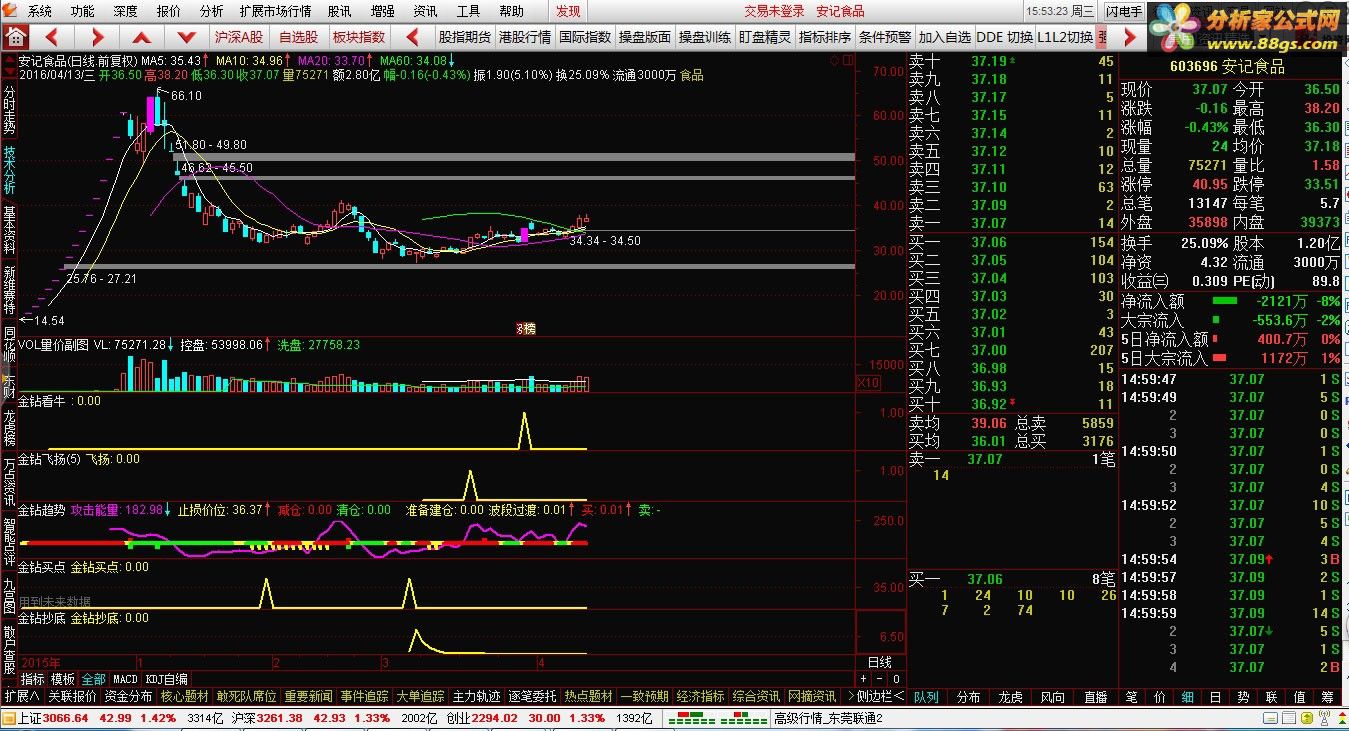Click the 条件预警 toolbar button
The height and width of the screenshot is (731, 1349).
click(x=885, y=37)
